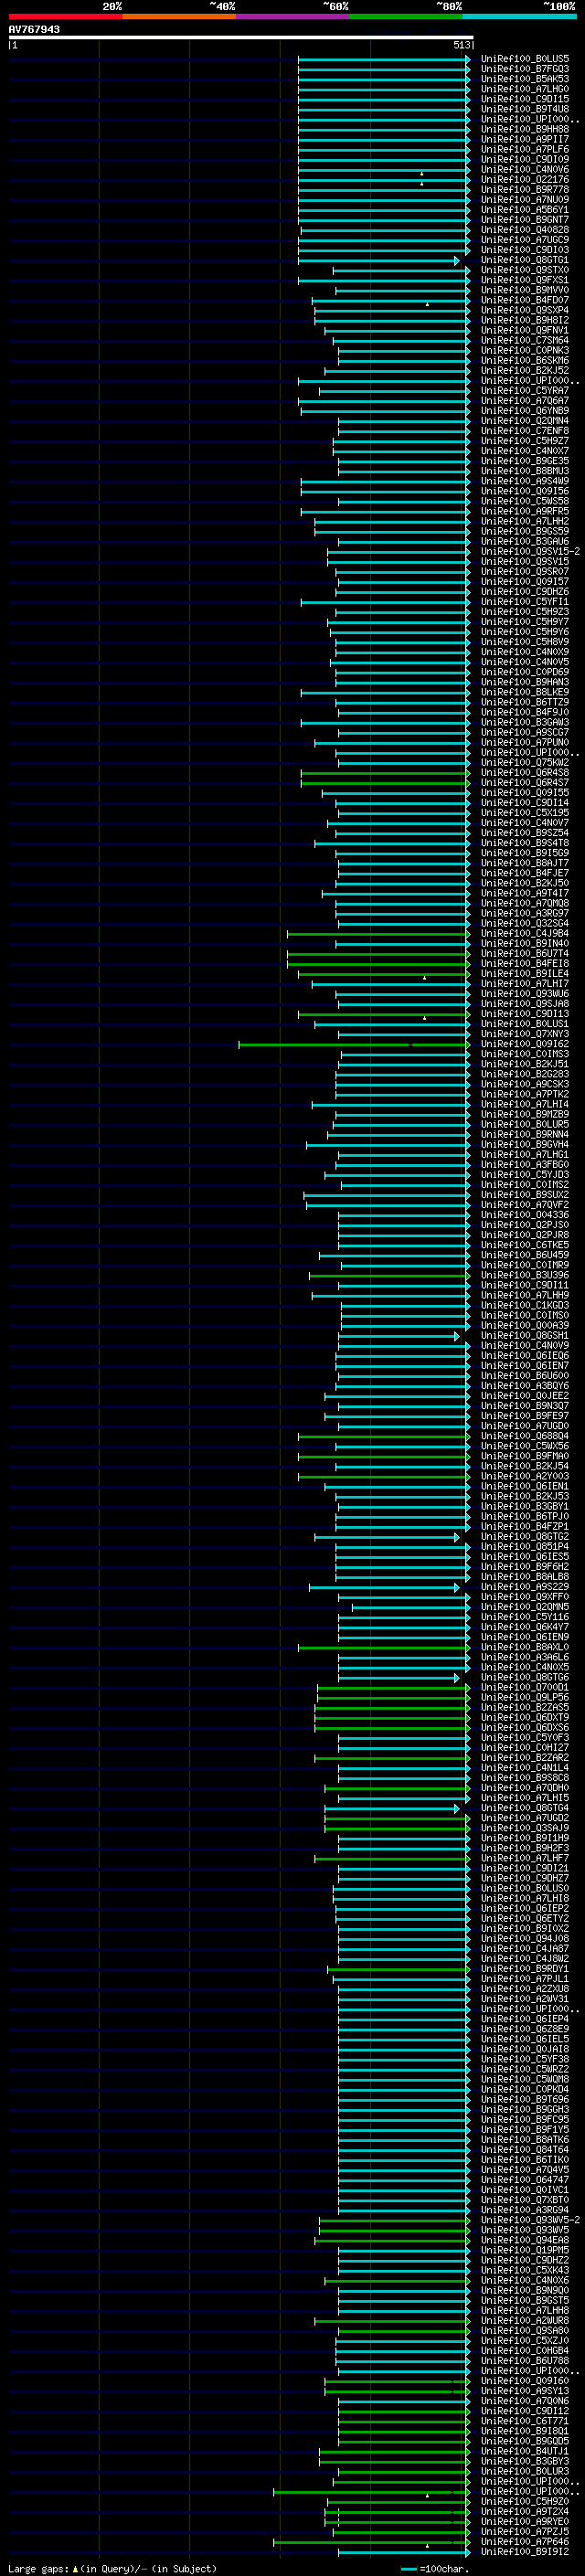The width and height of the screenshot is (585, 2576).
Task: Pick the UniRef100_C0PNK3 row label
Action: click(525, 351)
